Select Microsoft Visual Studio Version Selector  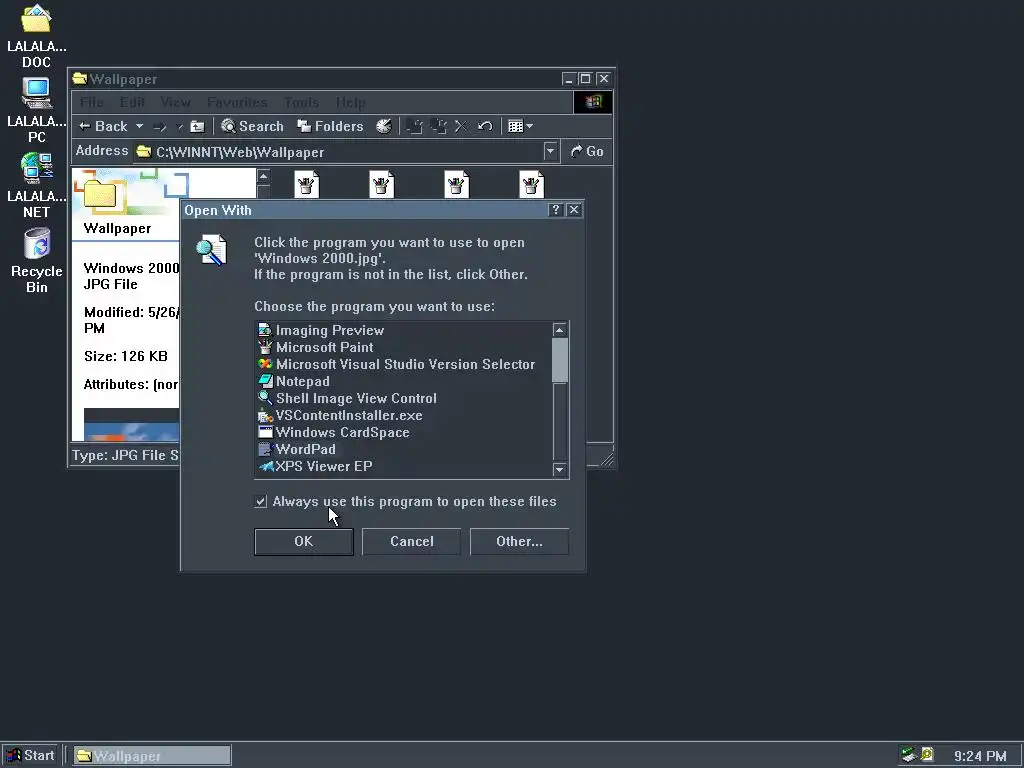[x=396, y=364]
